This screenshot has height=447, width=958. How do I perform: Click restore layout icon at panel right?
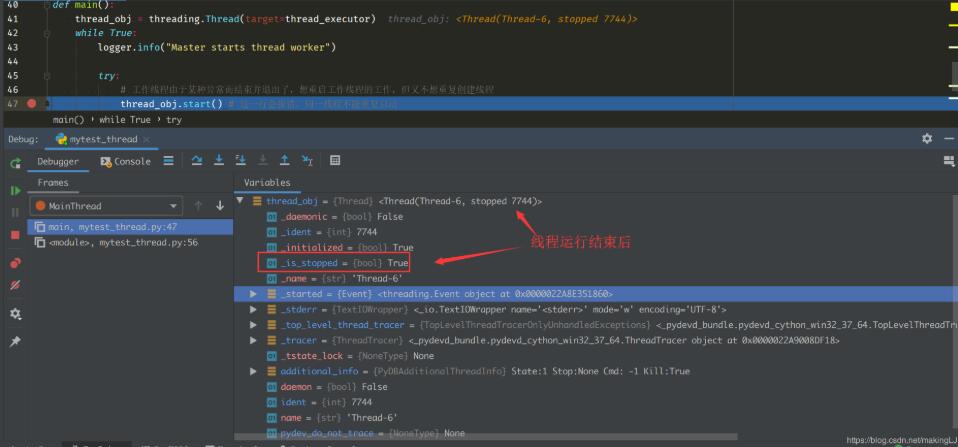coord(949,161)
